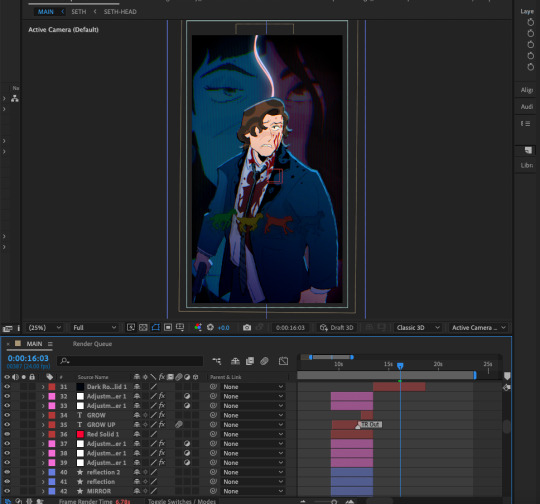Screen dimensions: 540x504
Task: Toggle transparency grid icon in viewer
Action: (143, 327)
